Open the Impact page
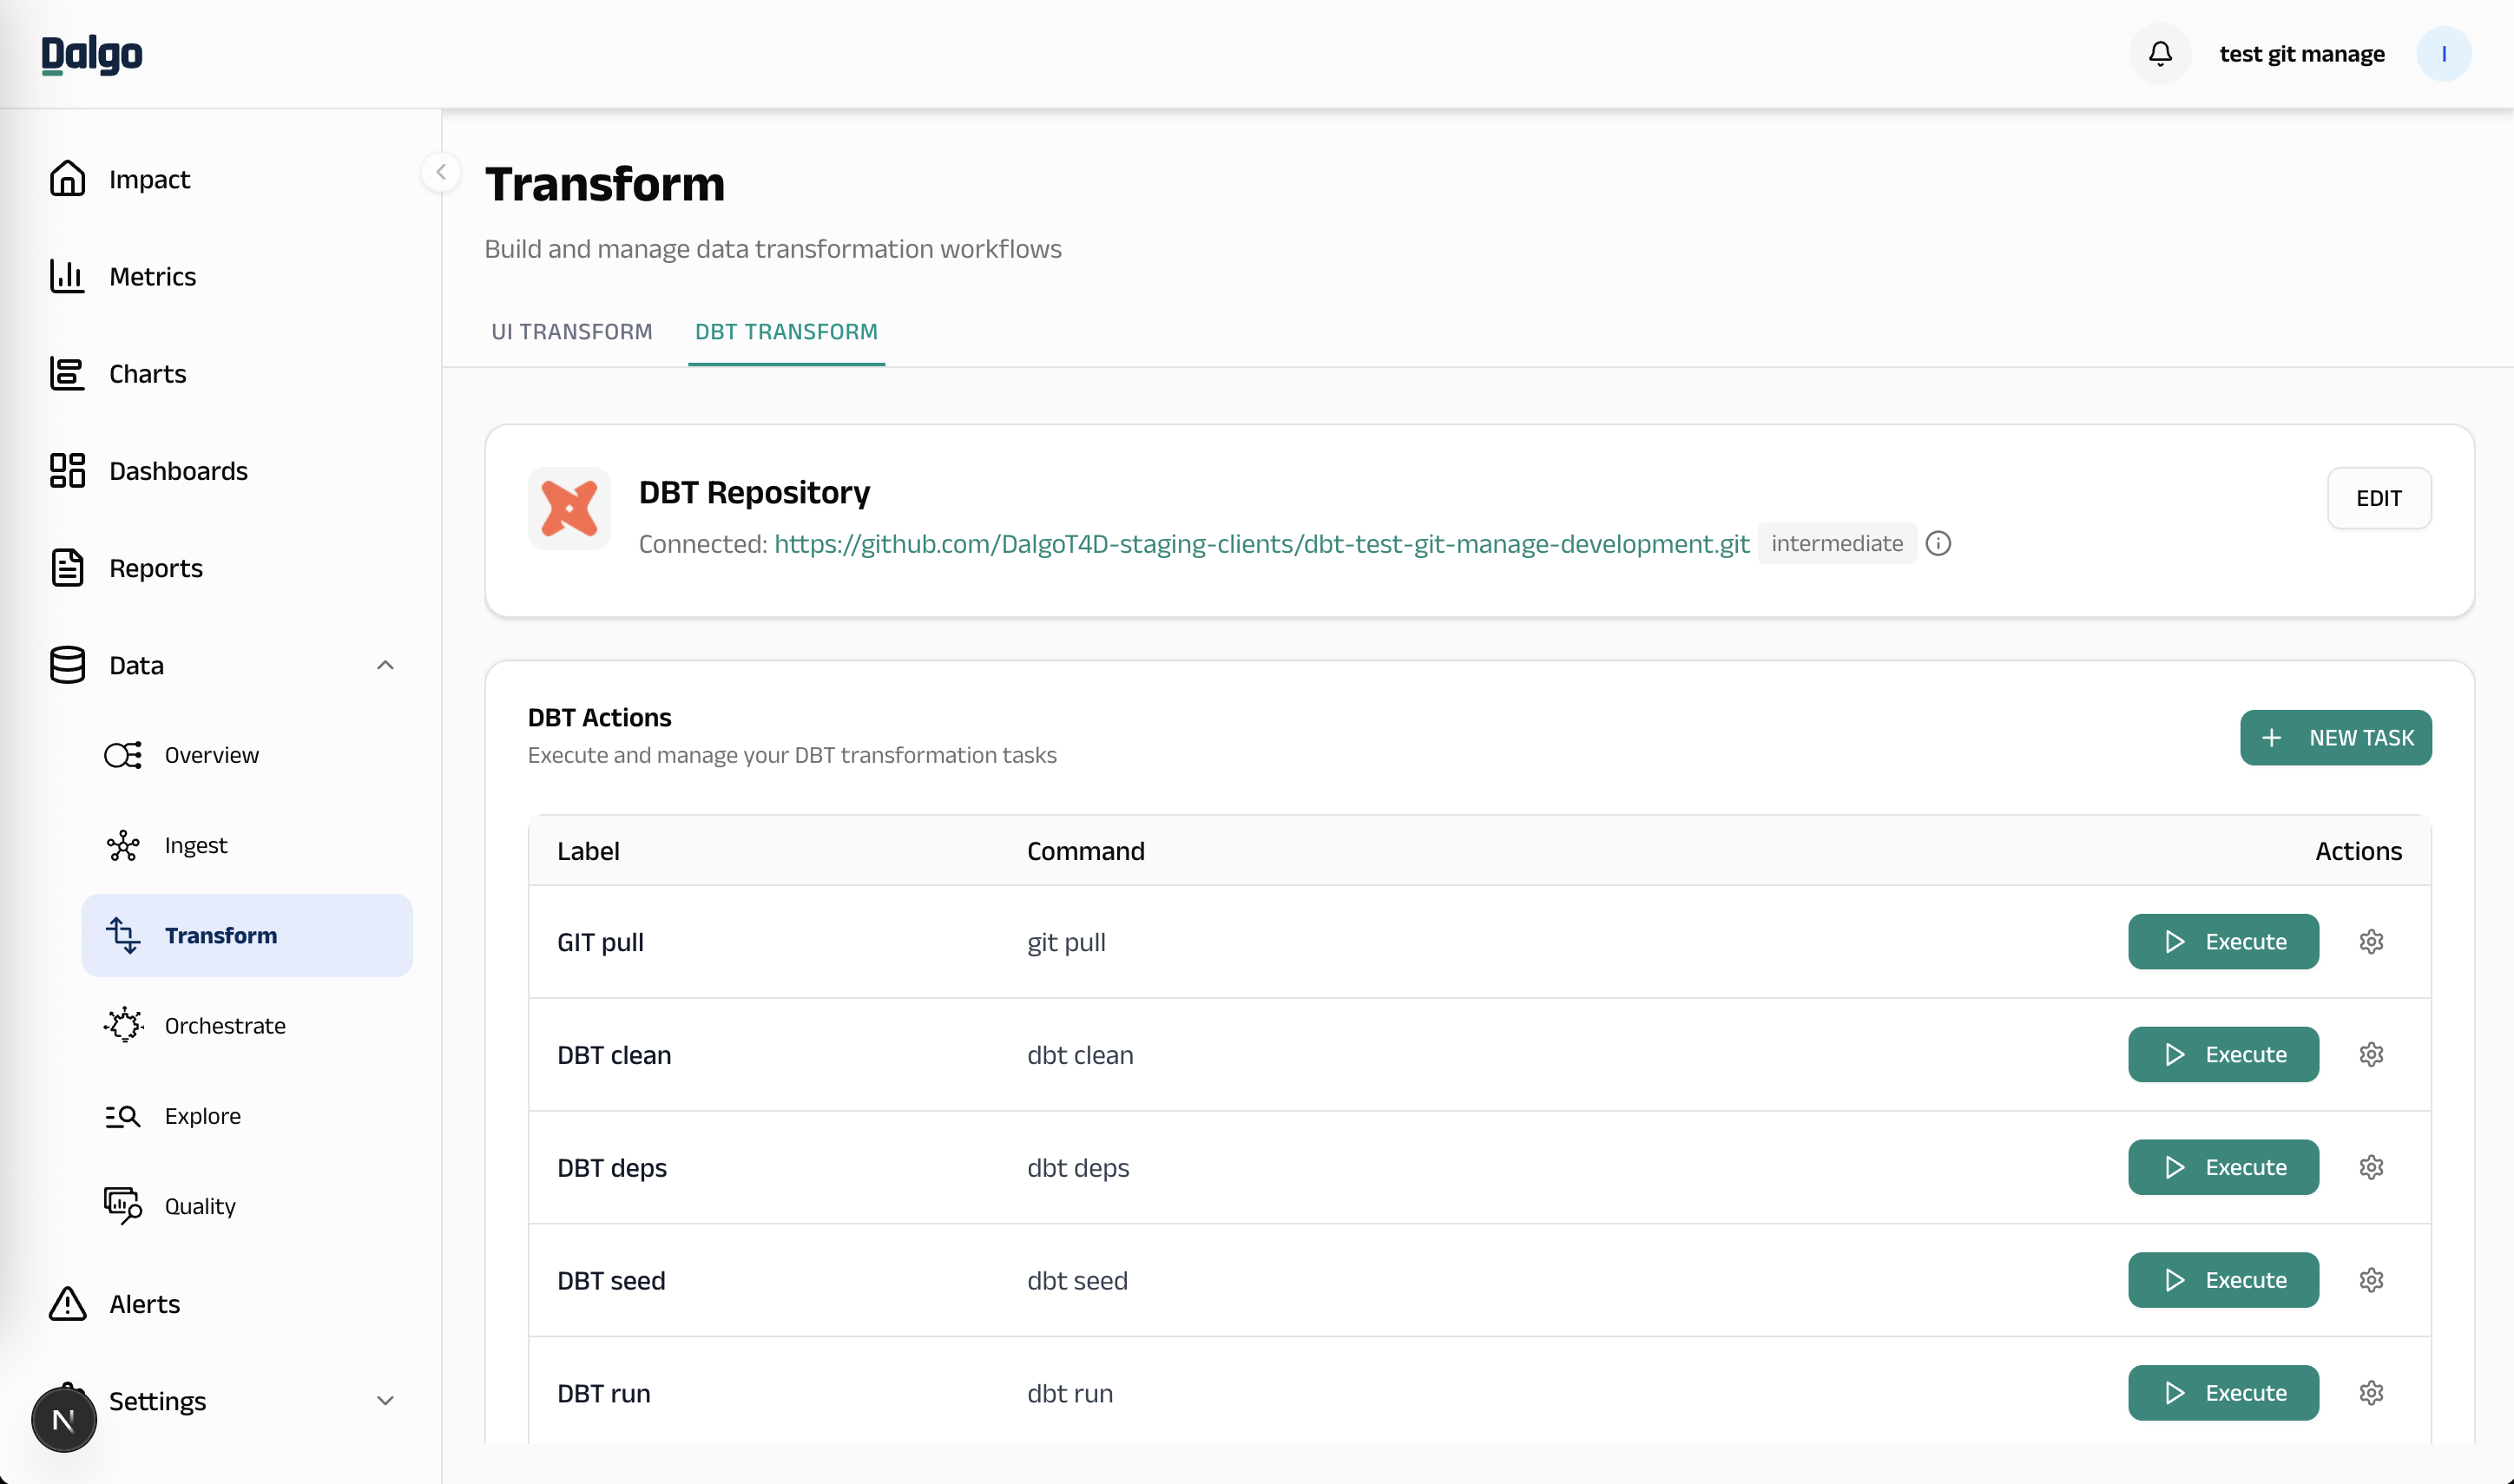2514x1484 pixels. (149, 179)
